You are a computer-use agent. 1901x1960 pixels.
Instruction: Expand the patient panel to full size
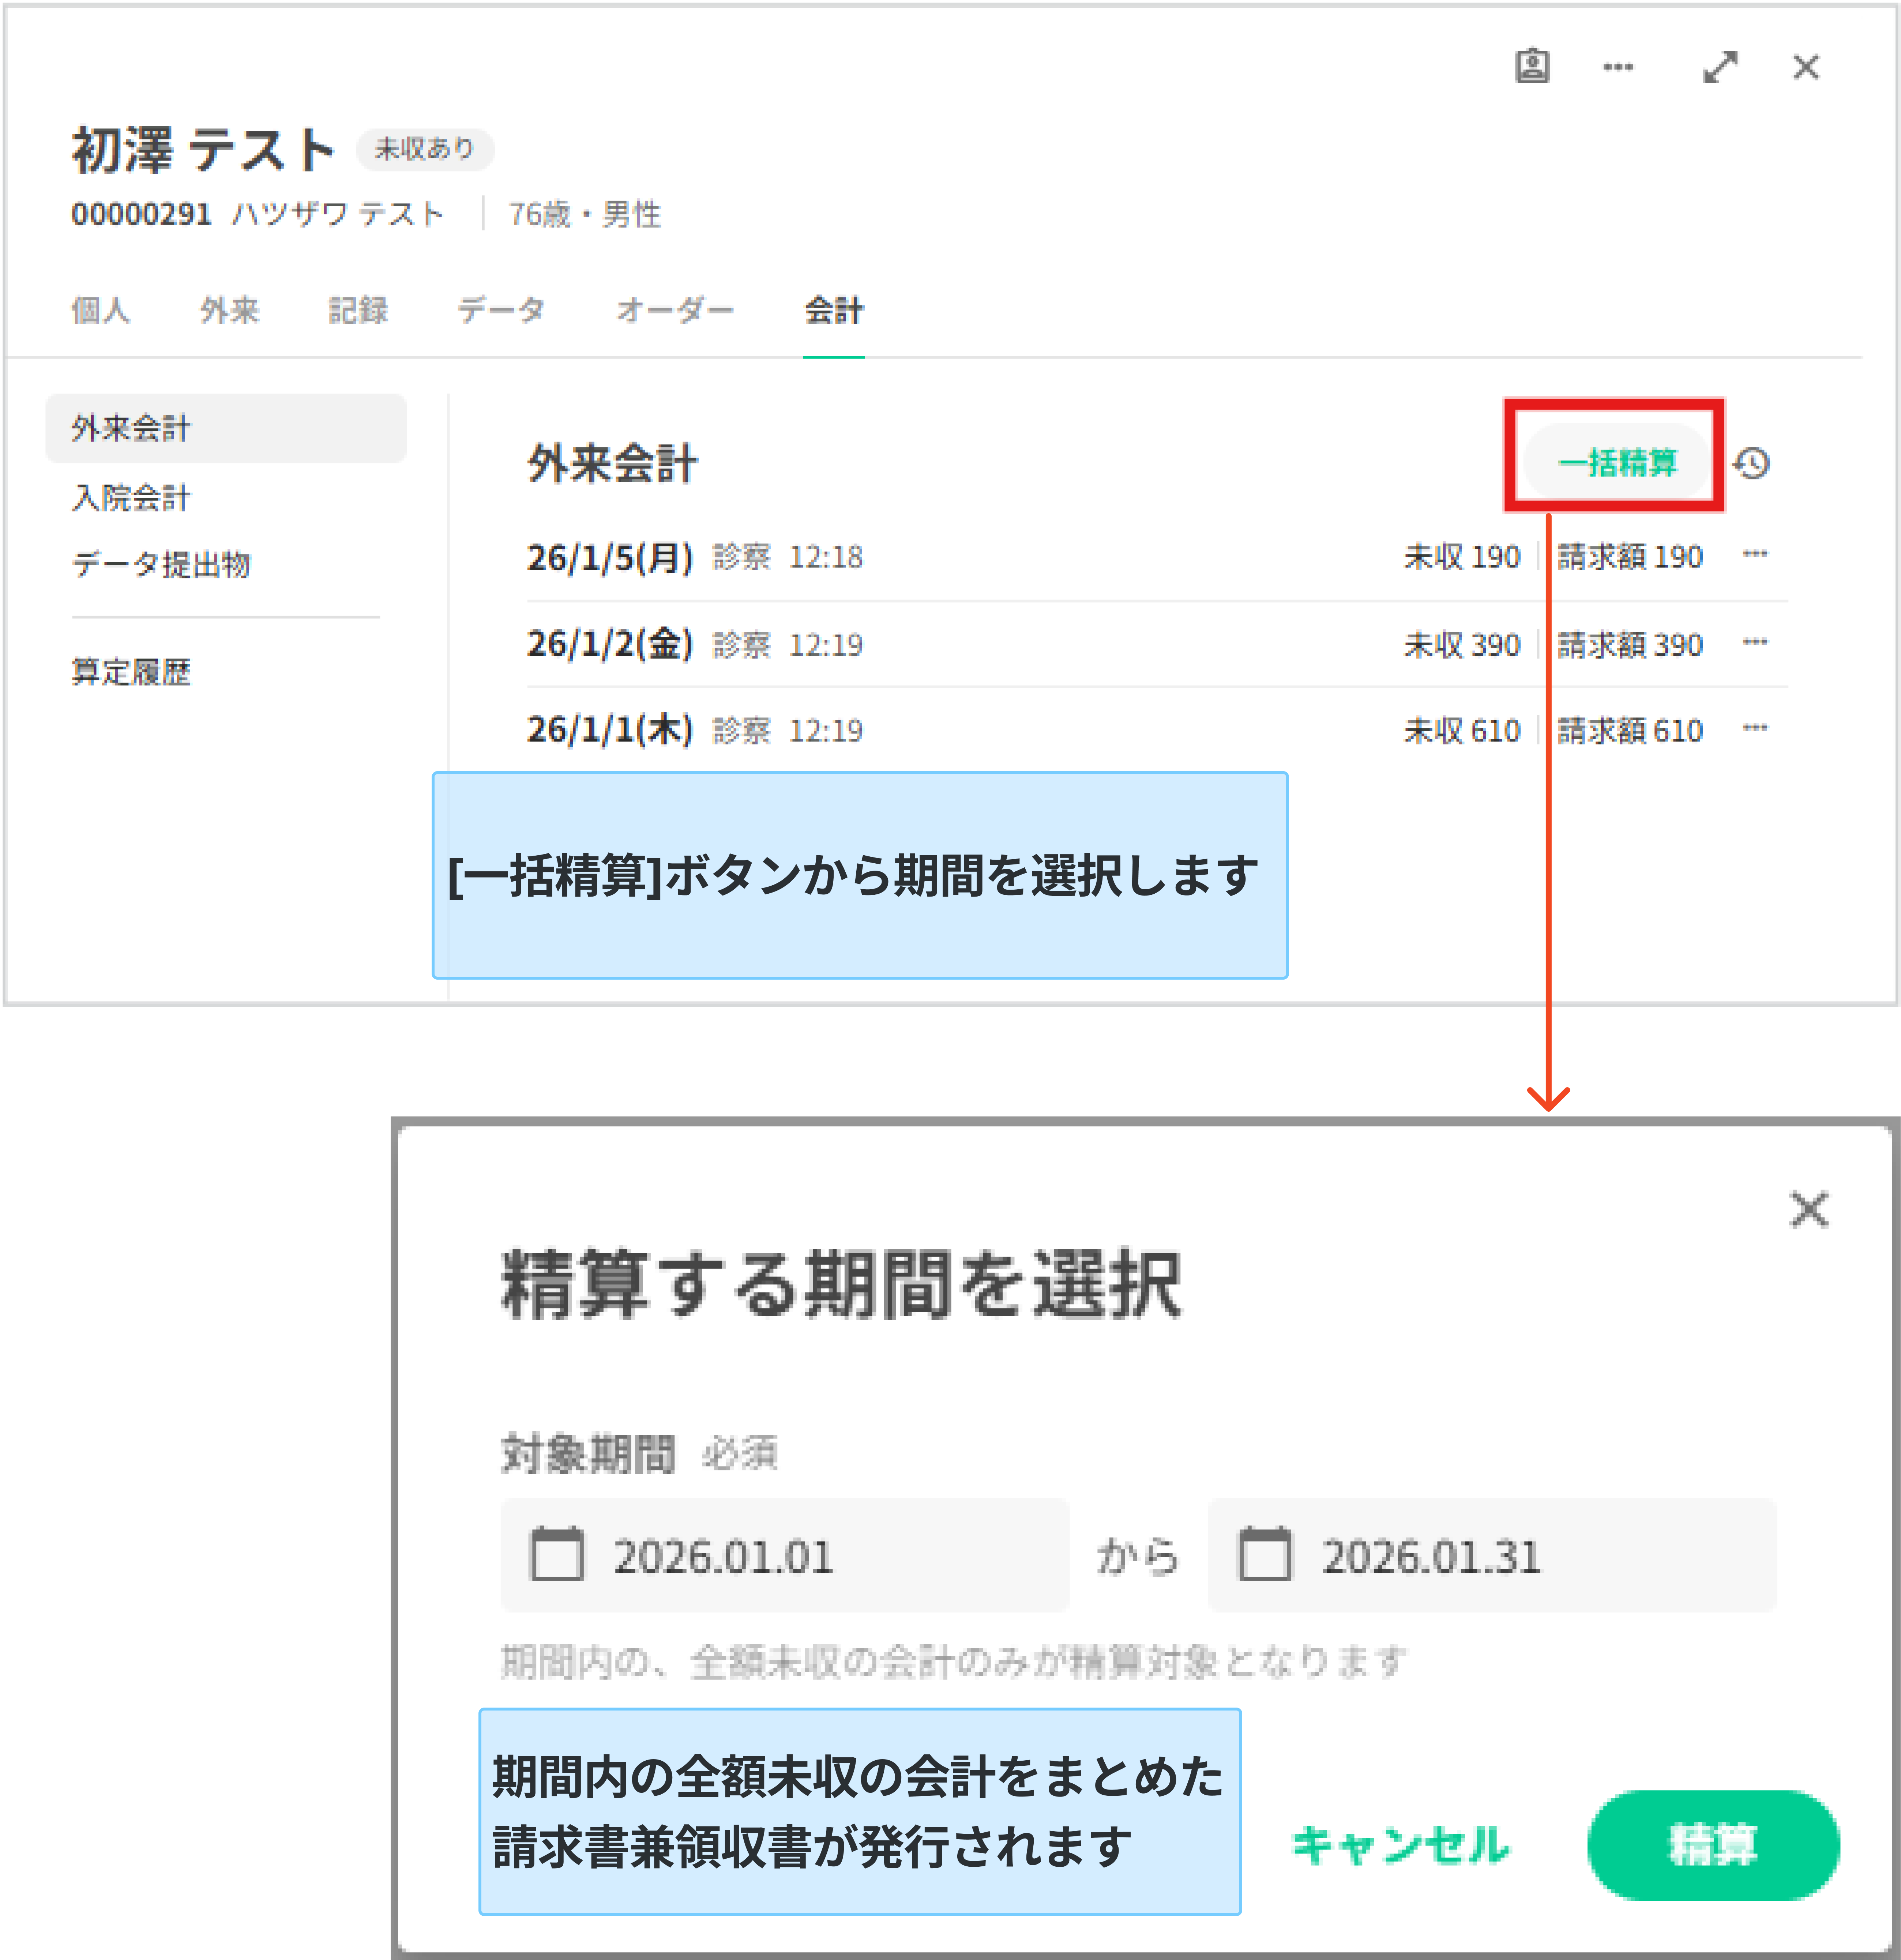pos(1720,67)
